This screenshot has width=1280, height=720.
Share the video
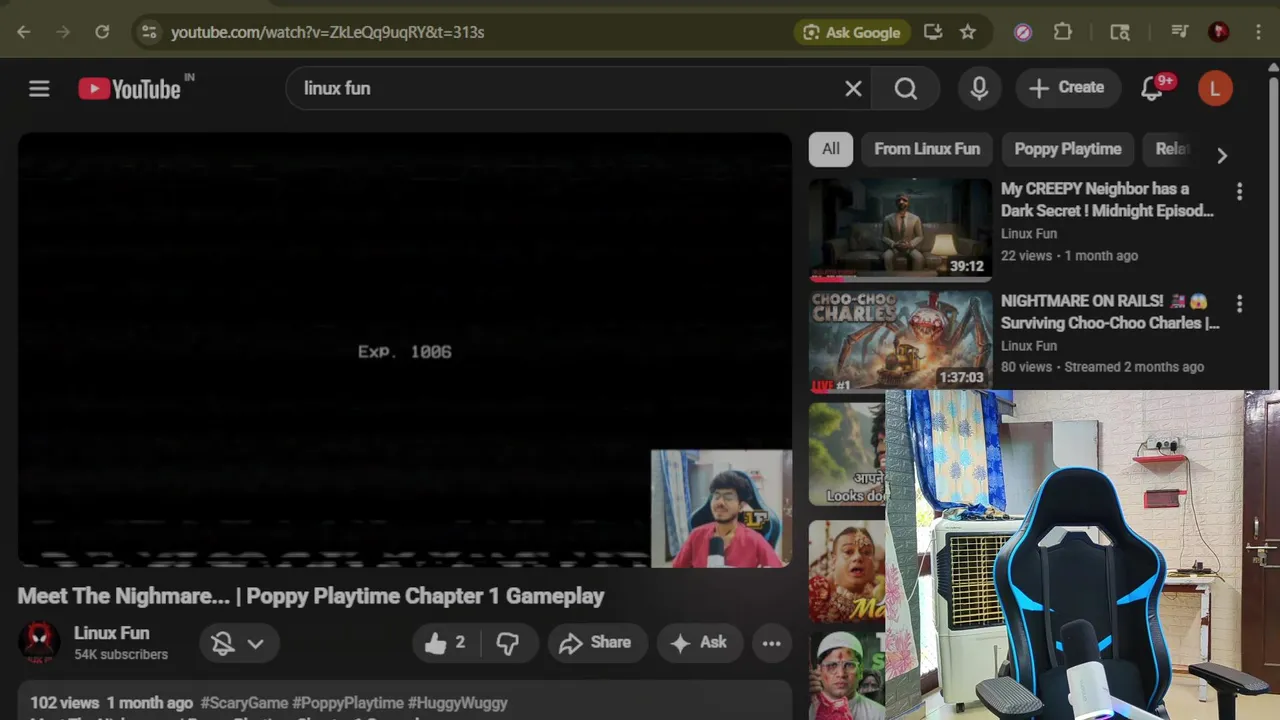[x=597, y=643]
